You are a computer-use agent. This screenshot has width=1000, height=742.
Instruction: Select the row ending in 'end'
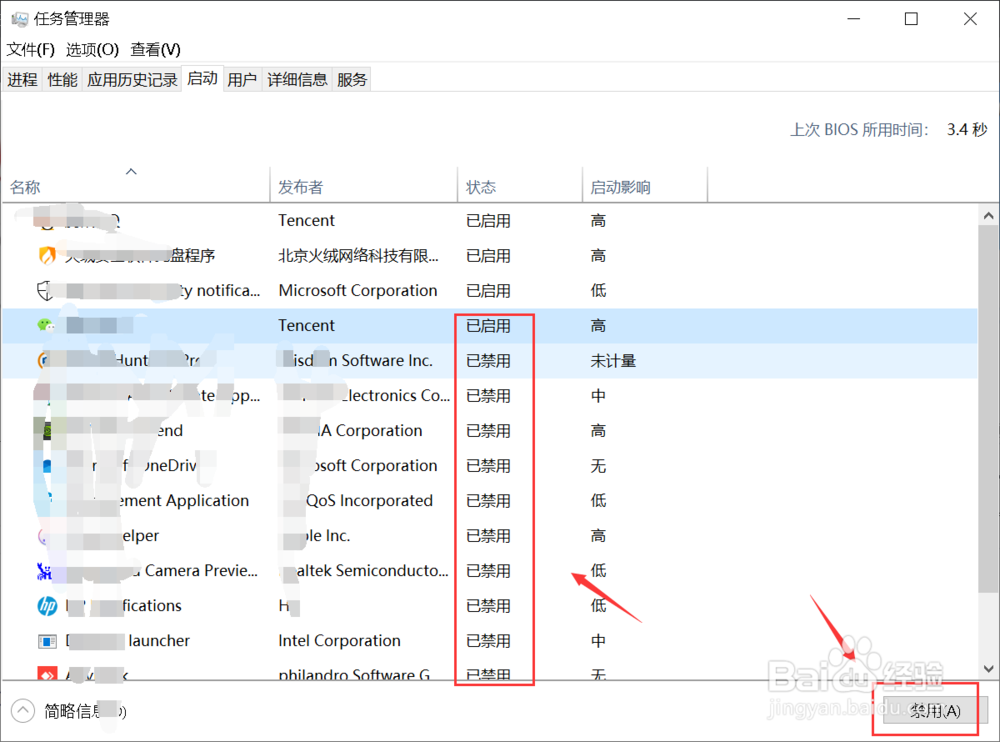(490, 431)
